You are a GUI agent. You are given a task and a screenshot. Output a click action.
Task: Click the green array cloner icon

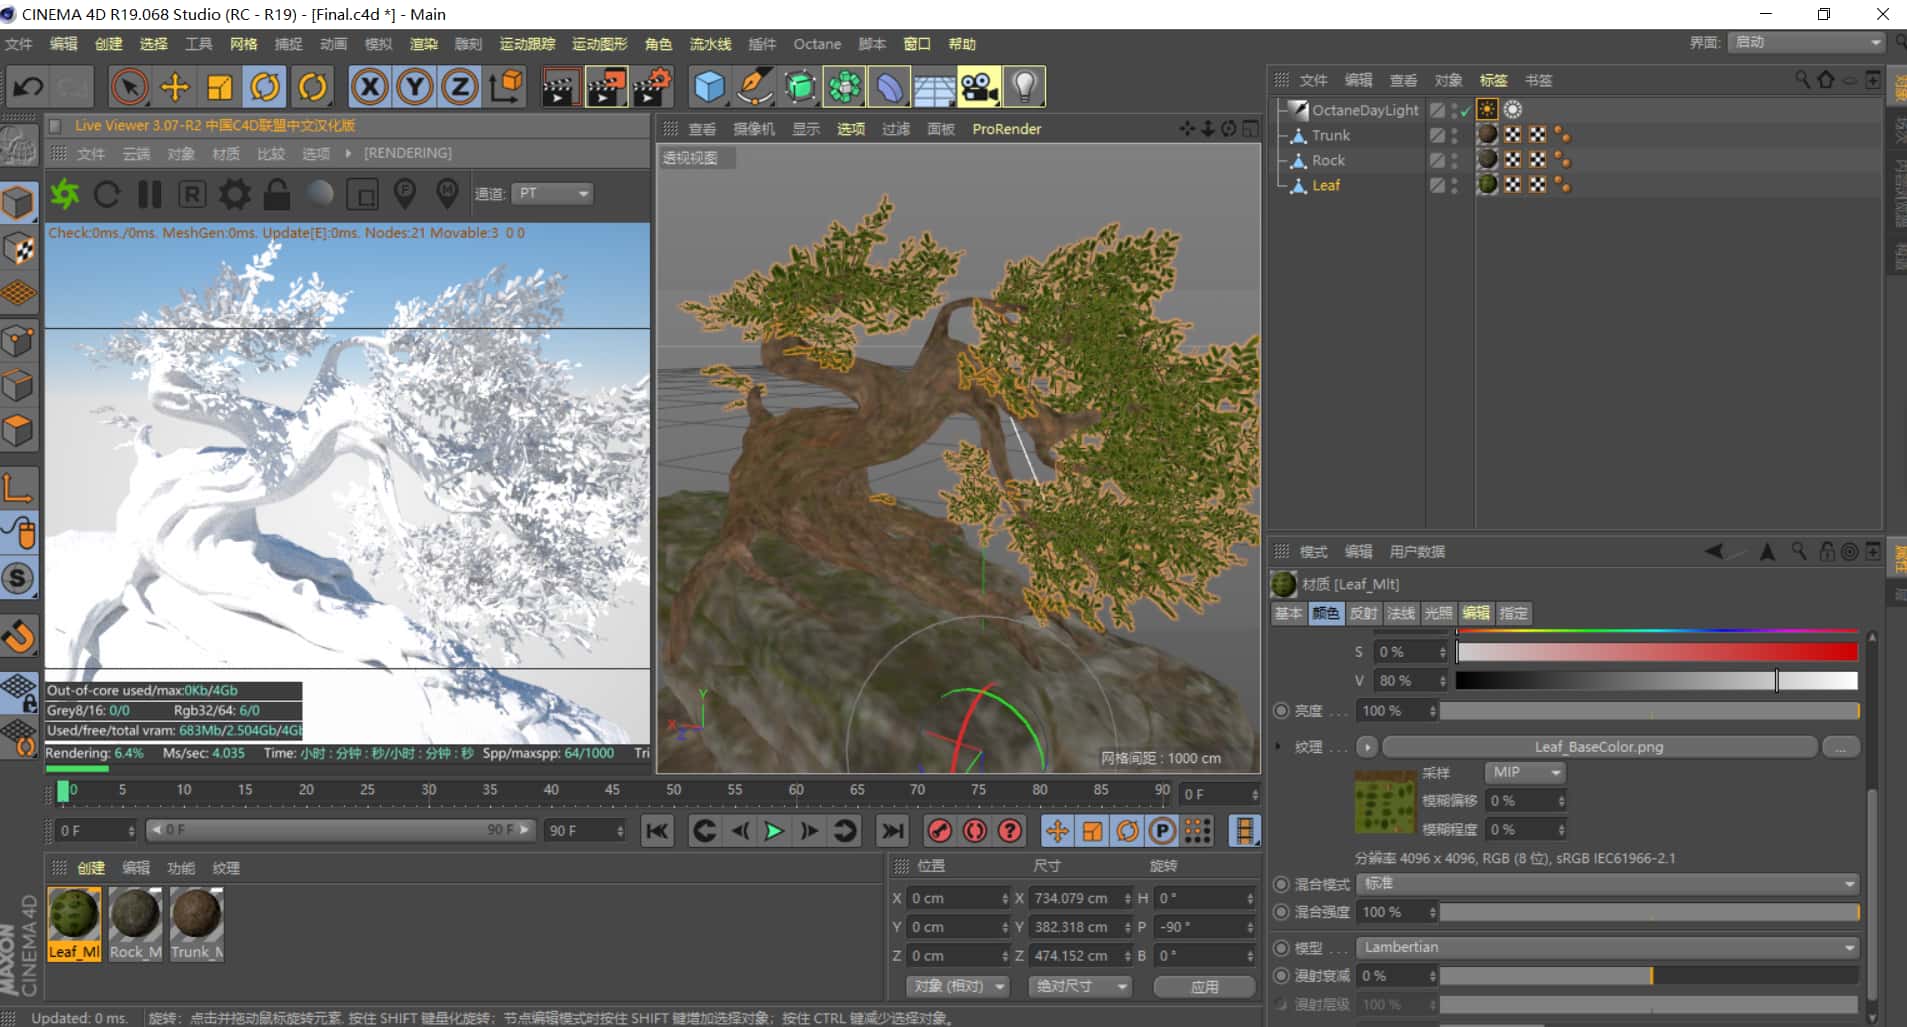pos(845,87)
